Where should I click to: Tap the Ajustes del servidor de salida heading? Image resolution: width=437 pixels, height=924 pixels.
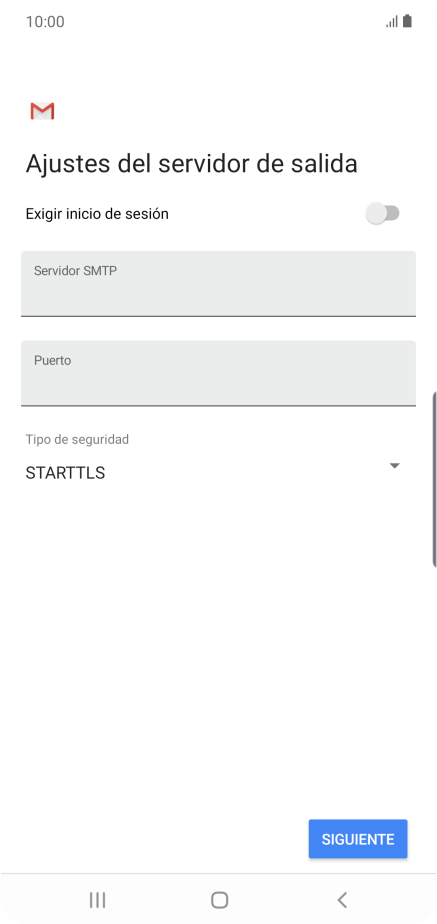(x=191, y=164)
